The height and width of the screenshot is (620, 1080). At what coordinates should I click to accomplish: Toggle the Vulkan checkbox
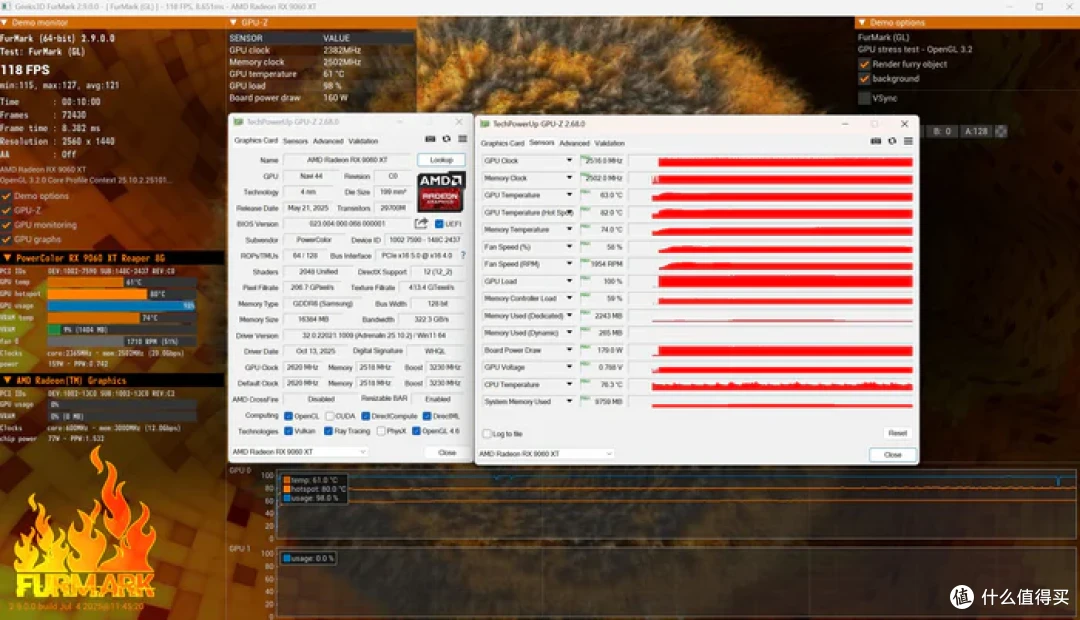click(289, 431)
